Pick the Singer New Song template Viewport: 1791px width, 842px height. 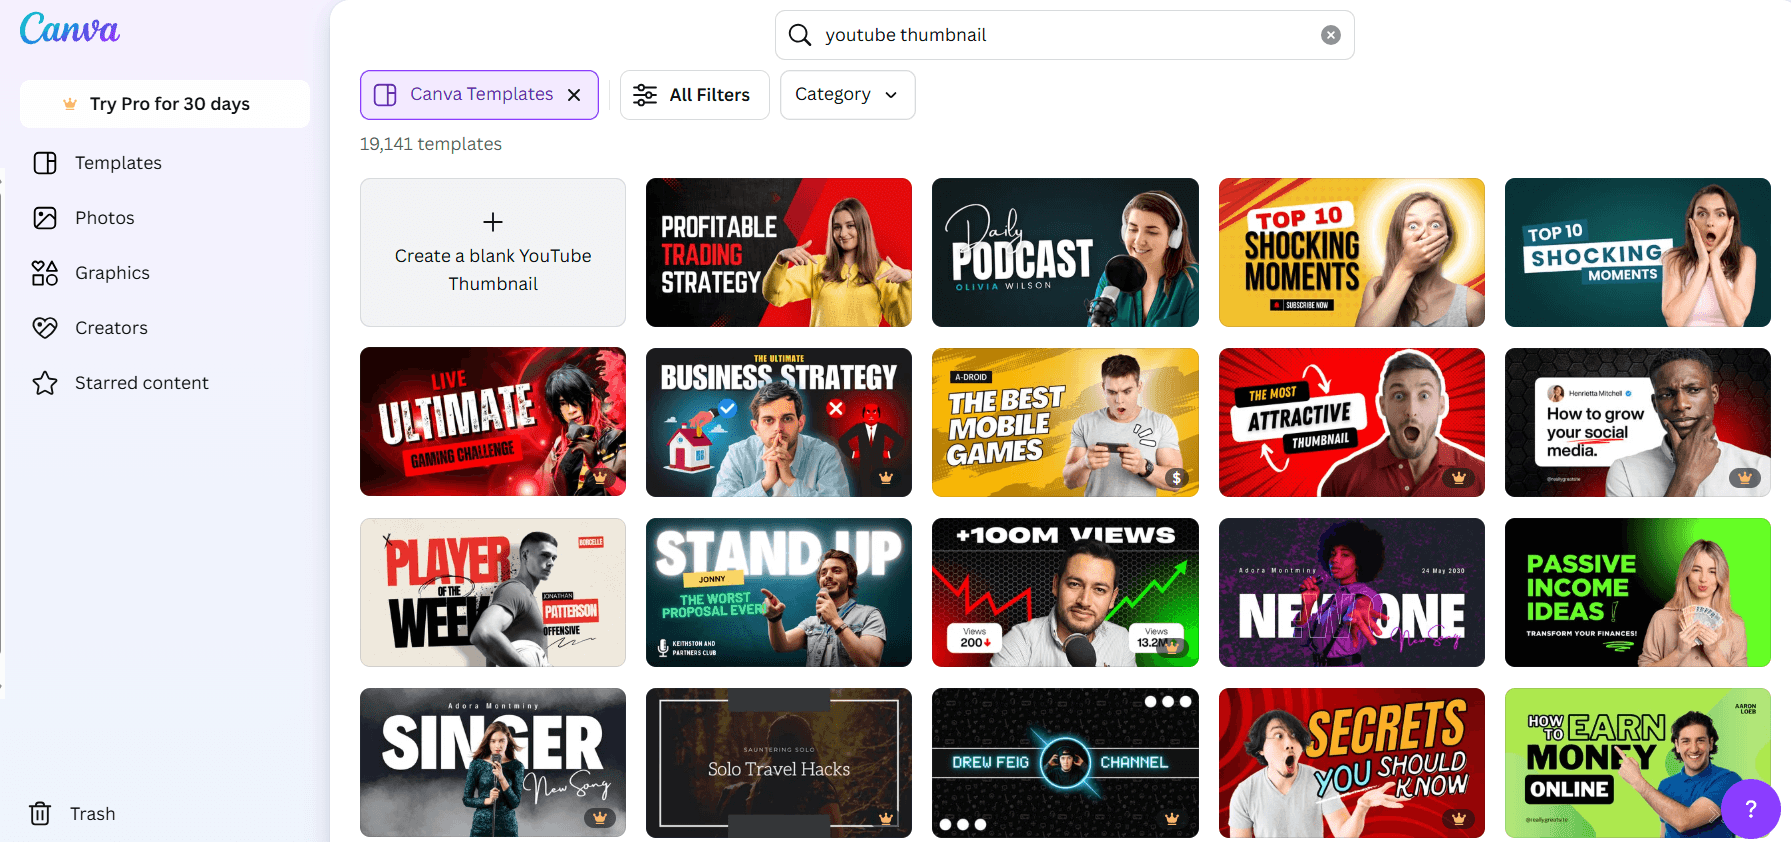[x=493, y=762]
